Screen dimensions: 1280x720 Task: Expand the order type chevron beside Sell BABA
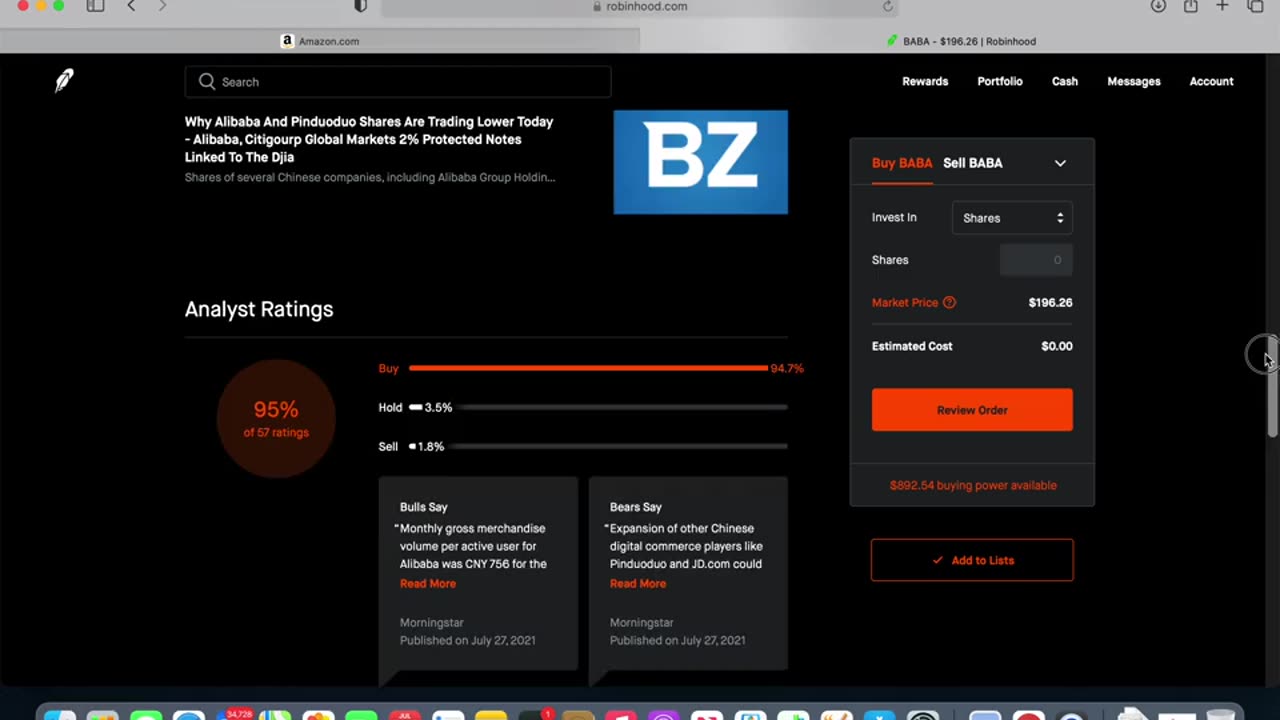(x=1060, y=163)
